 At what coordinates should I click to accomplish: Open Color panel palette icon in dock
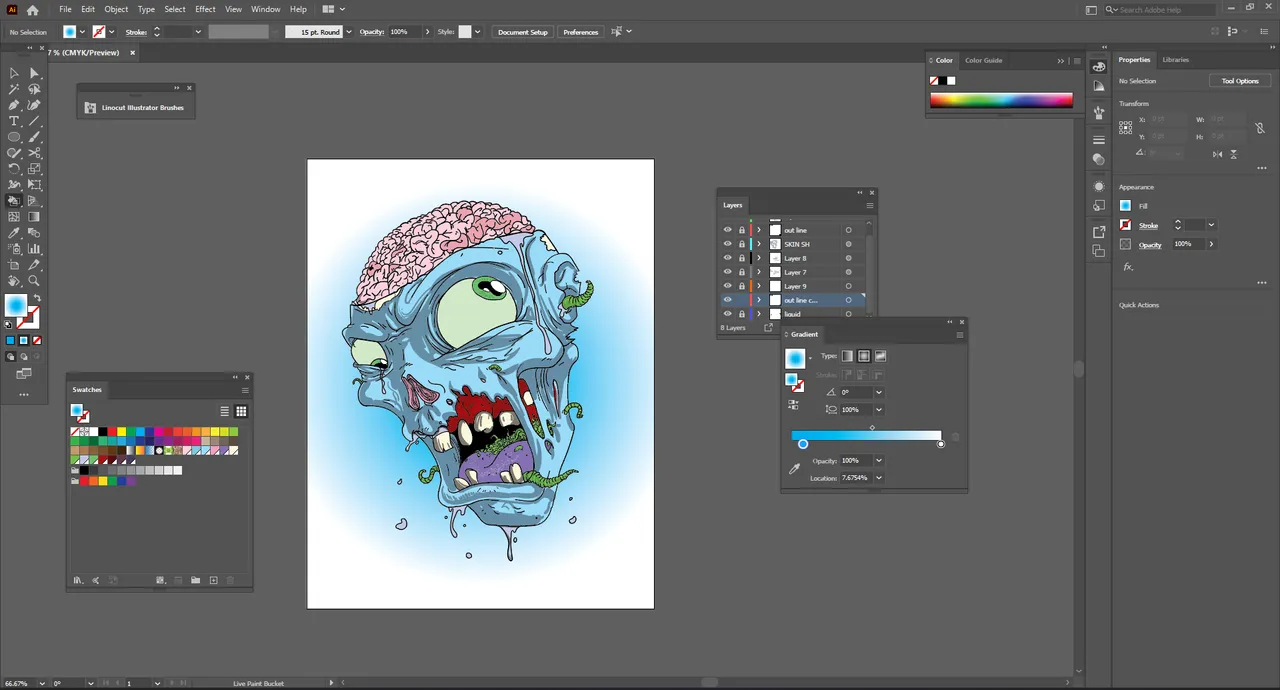[1099, 66]
